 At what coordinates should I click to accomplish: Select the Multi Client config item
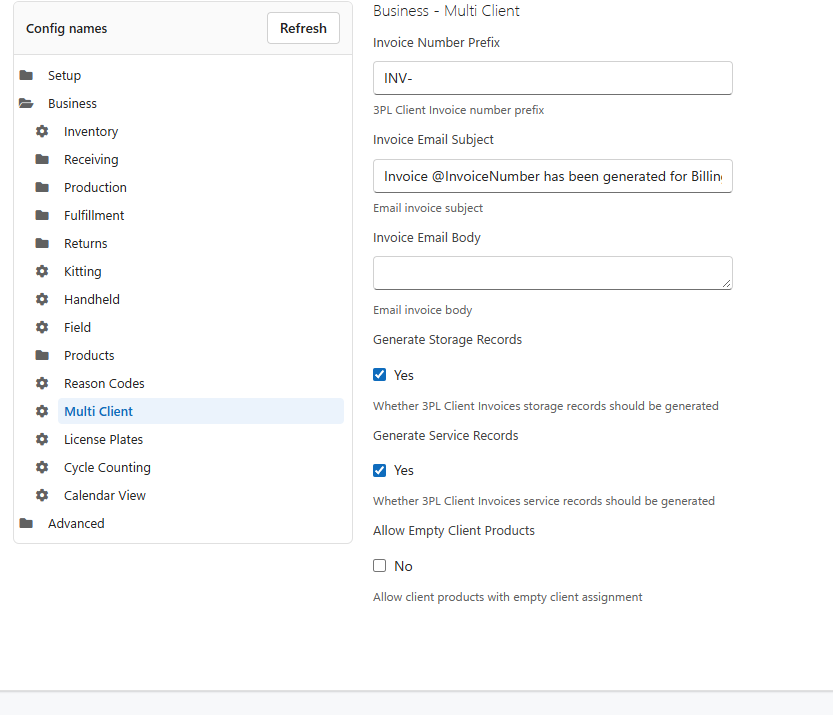point(201,411)
